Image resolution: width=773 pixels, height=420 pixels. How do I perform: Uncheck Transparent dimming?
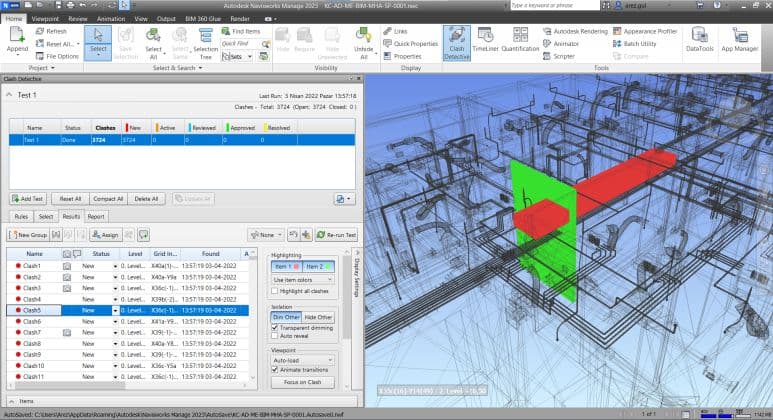(x=275, y=327)
